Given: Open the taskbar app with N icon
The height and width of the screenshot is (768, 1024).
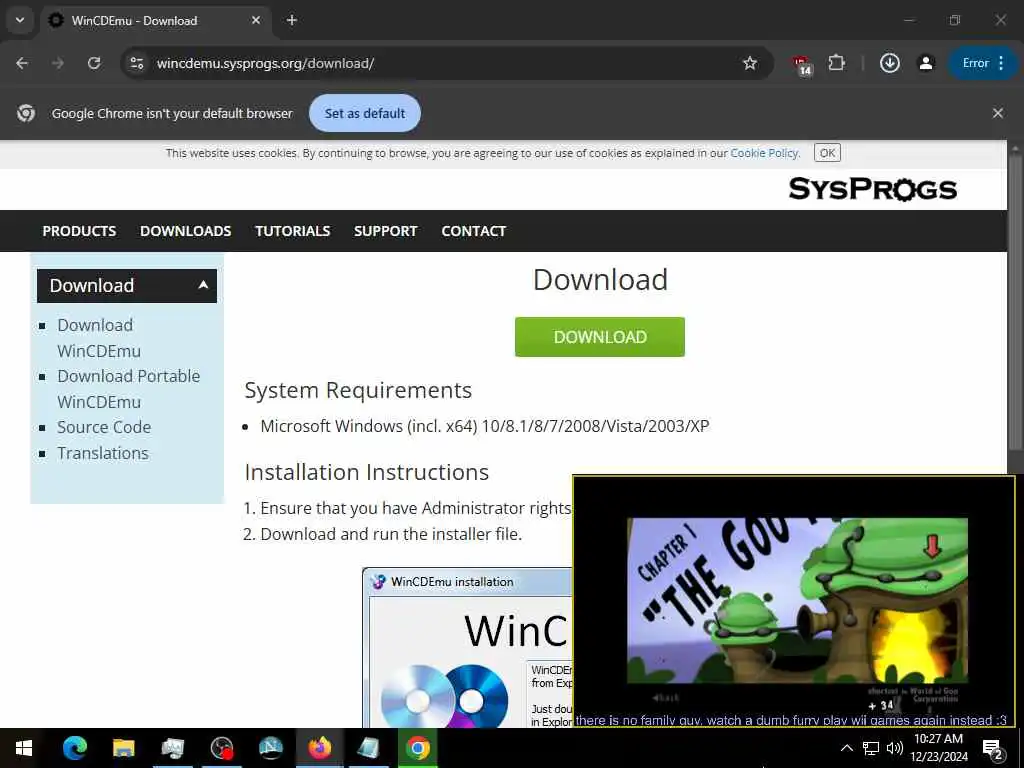Looking at the screenshot, I should coord(270,748).
